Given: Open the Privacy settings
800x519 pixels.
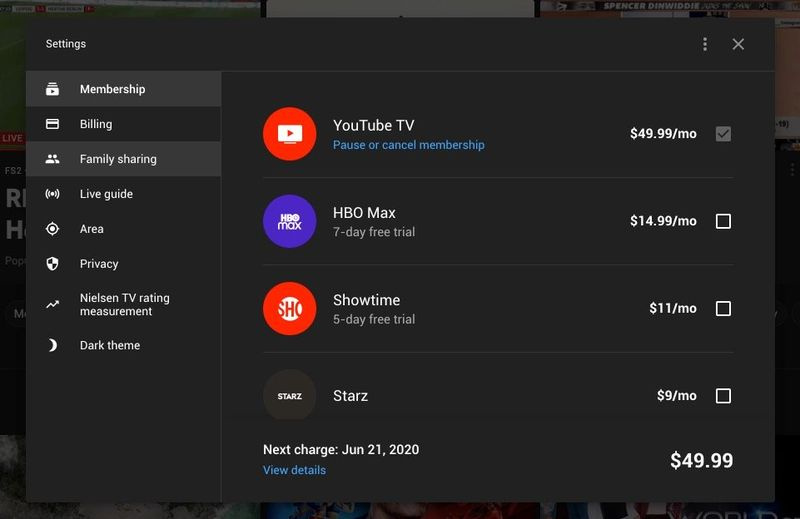Looking at the screenshot, I should point(123,264).
